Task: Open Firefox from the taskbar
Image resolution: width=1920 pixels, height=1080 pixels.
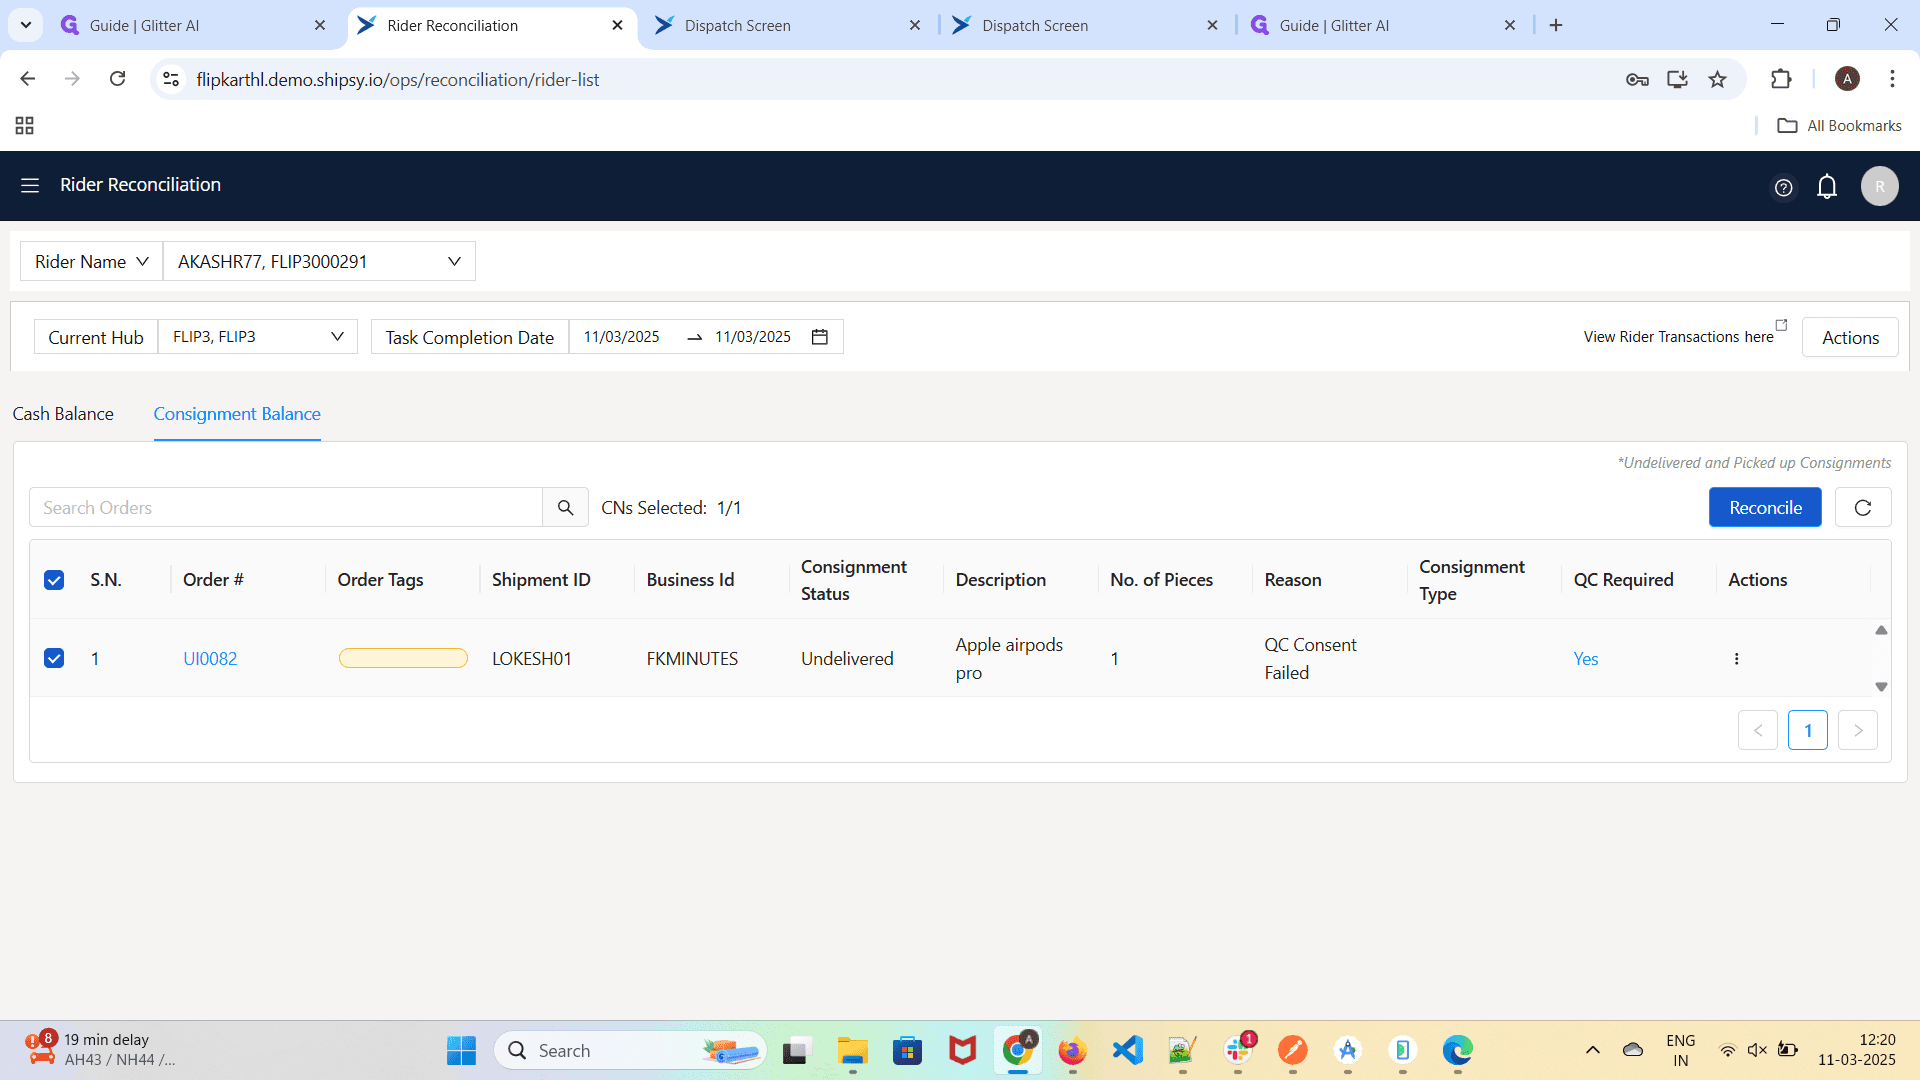Action: pyautogui.click(x=1072, y=1050)
